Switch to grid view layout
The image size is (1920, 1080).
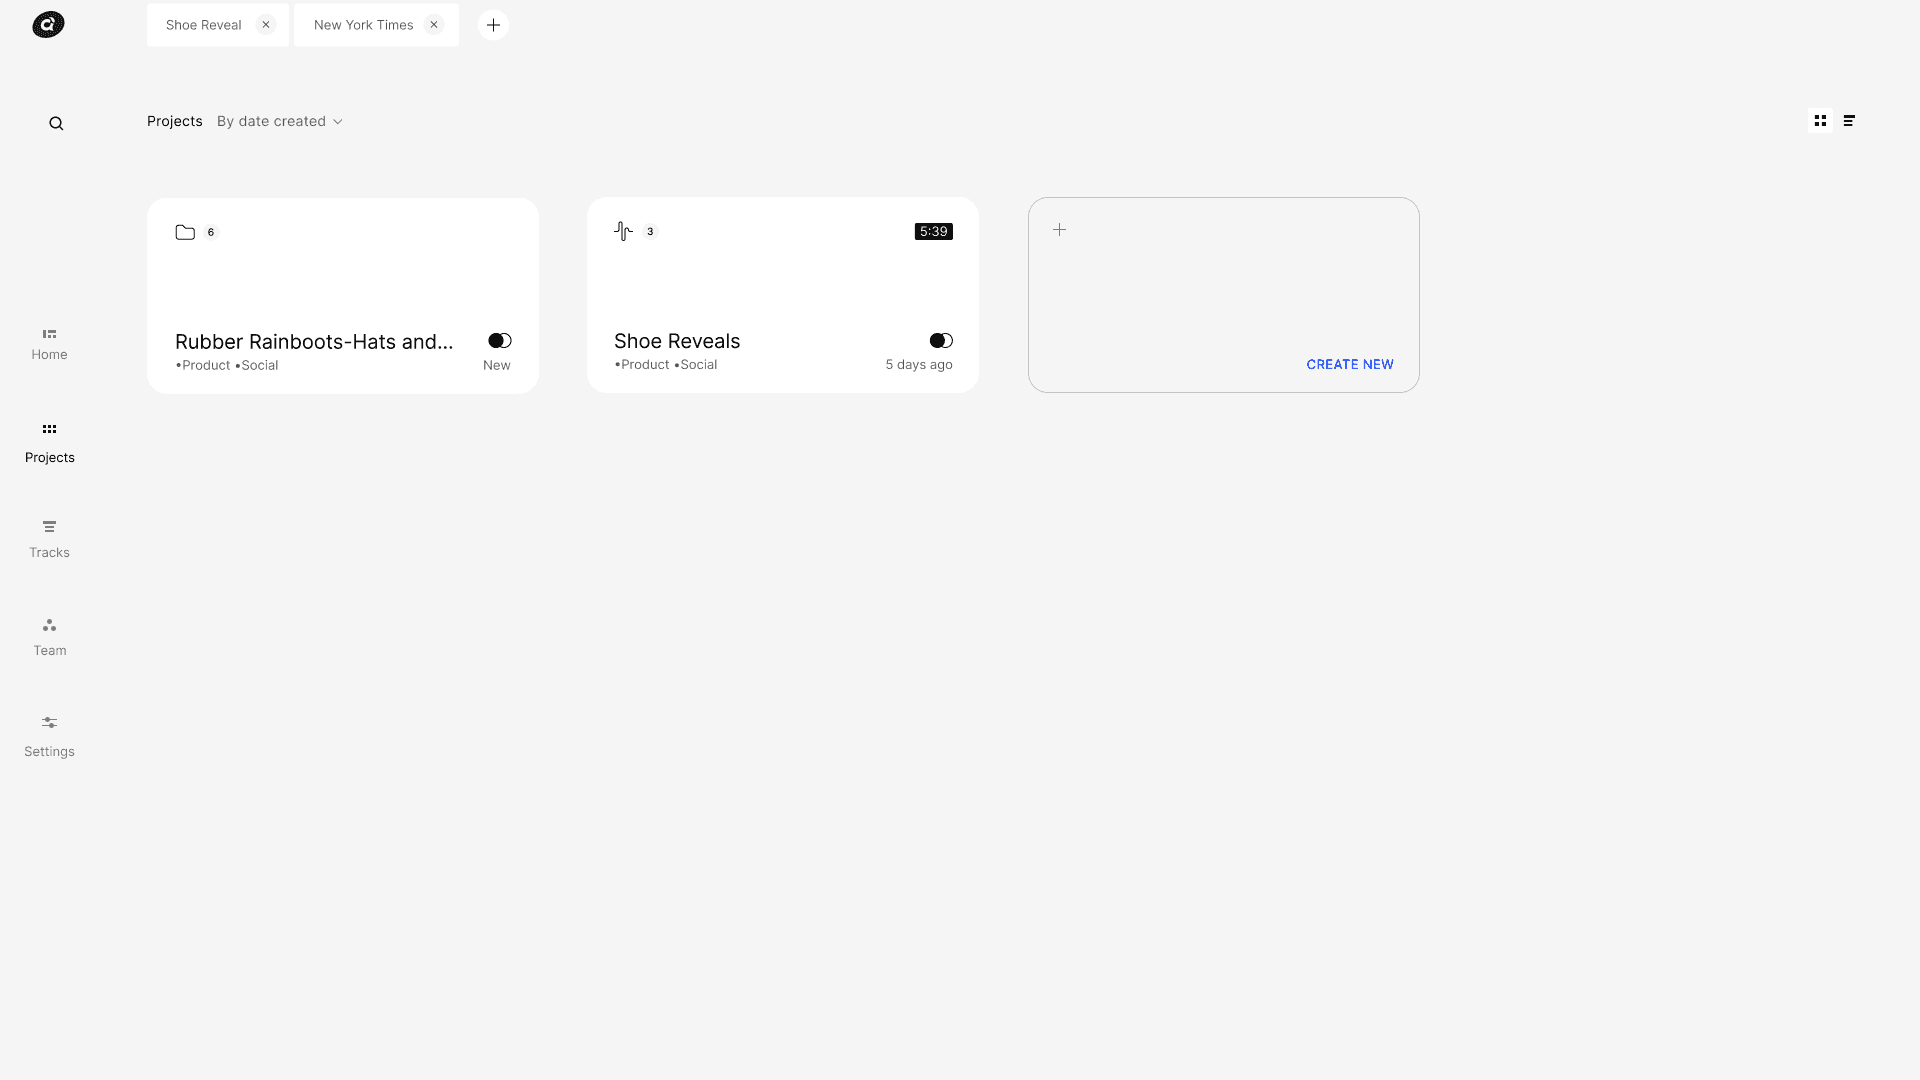tap(1820, 121)
